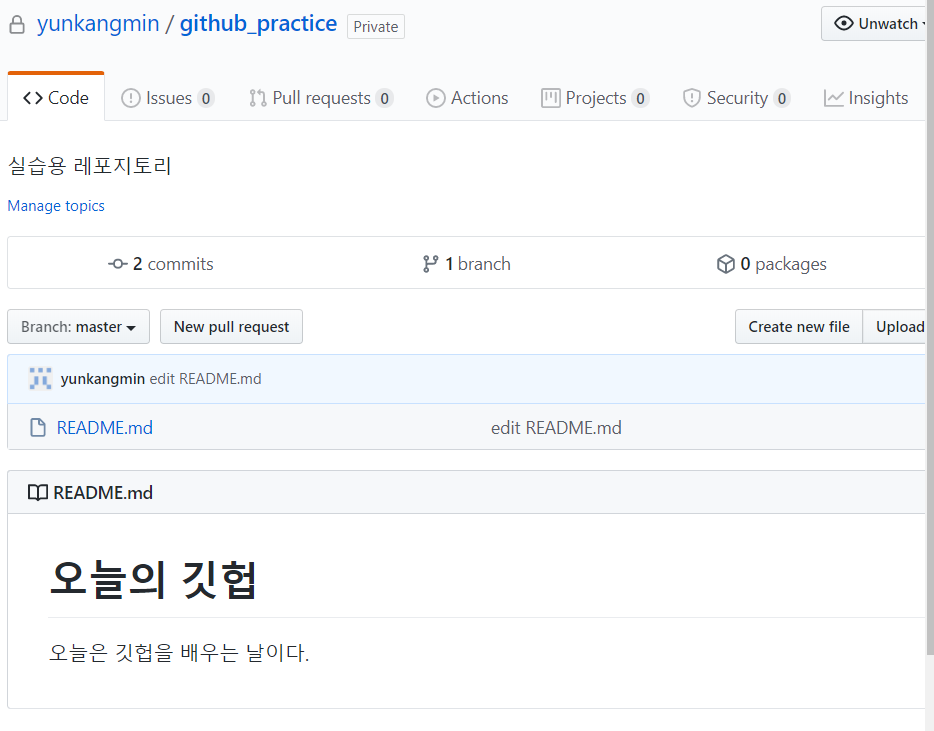Click the README book icon

38,493
